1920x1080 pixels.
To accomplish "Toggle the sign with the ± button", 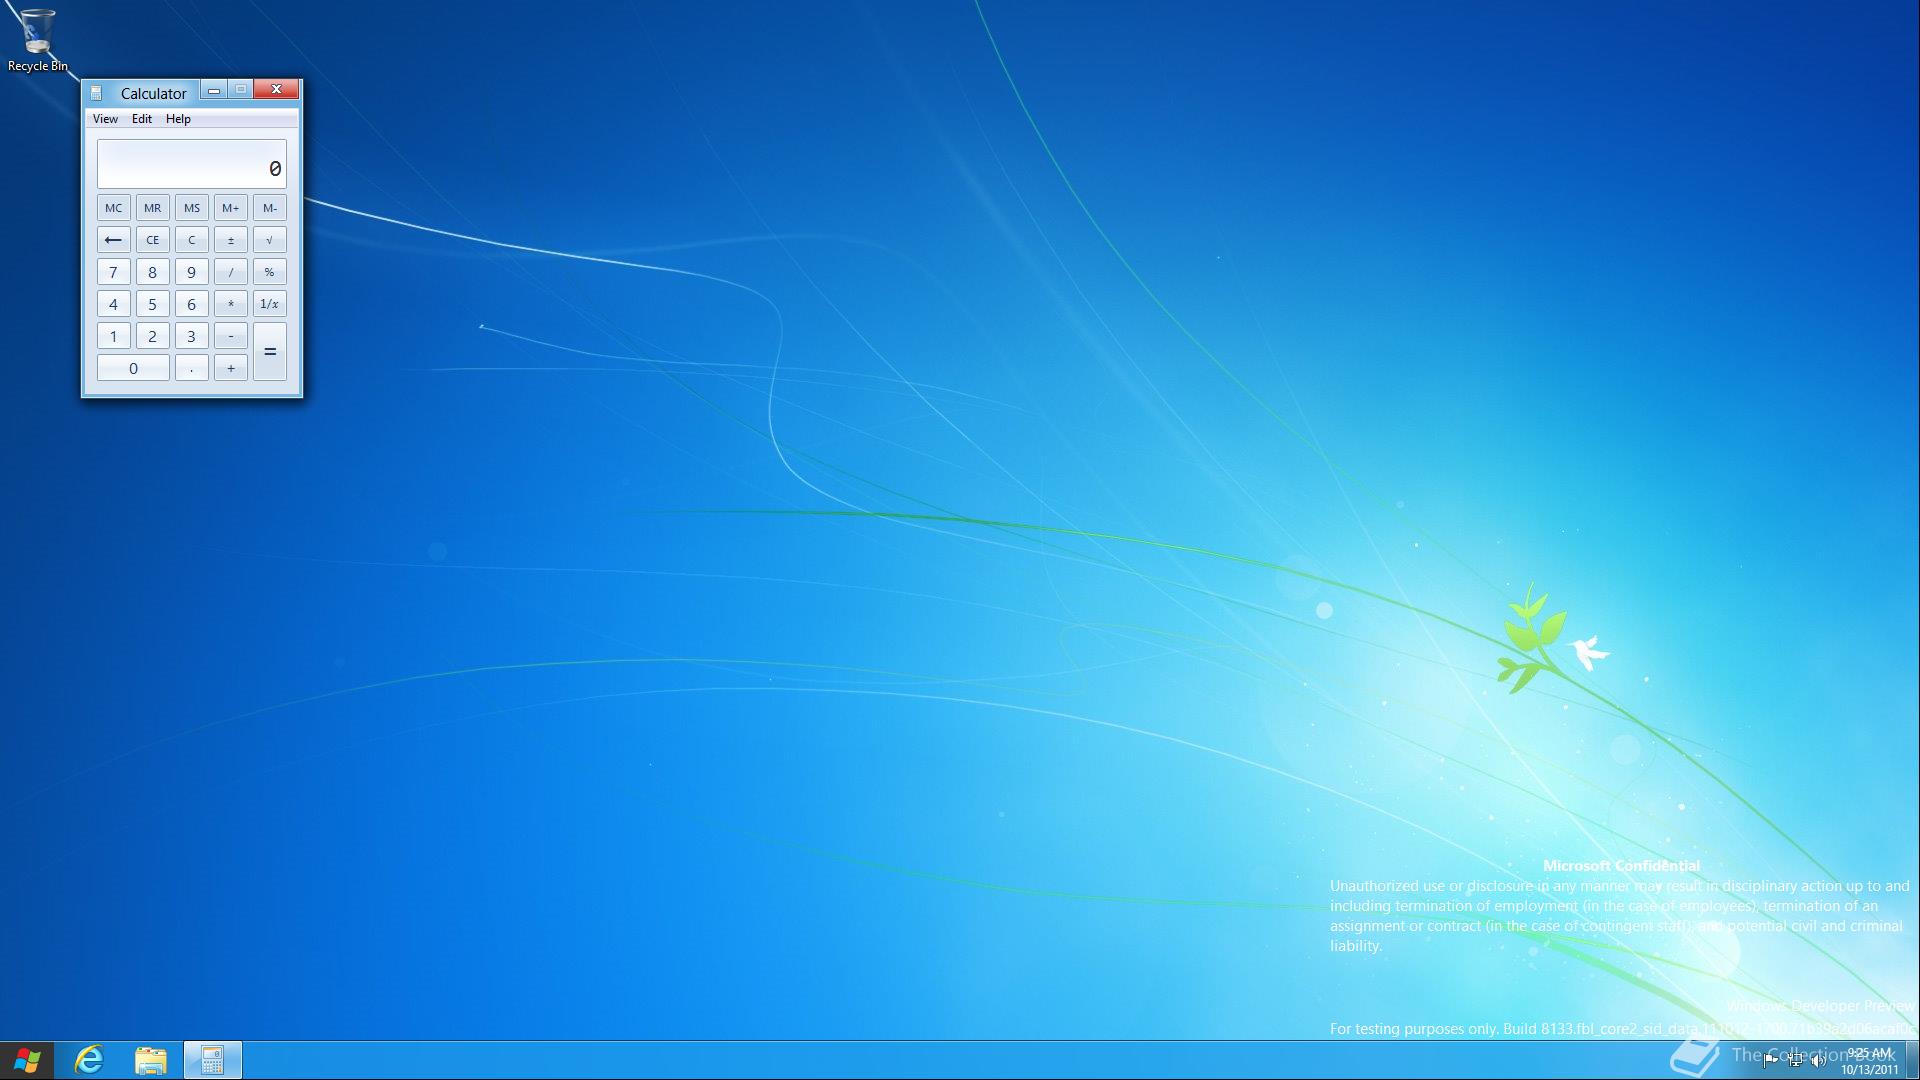I will pyautogui.click(x=231, y=240).
